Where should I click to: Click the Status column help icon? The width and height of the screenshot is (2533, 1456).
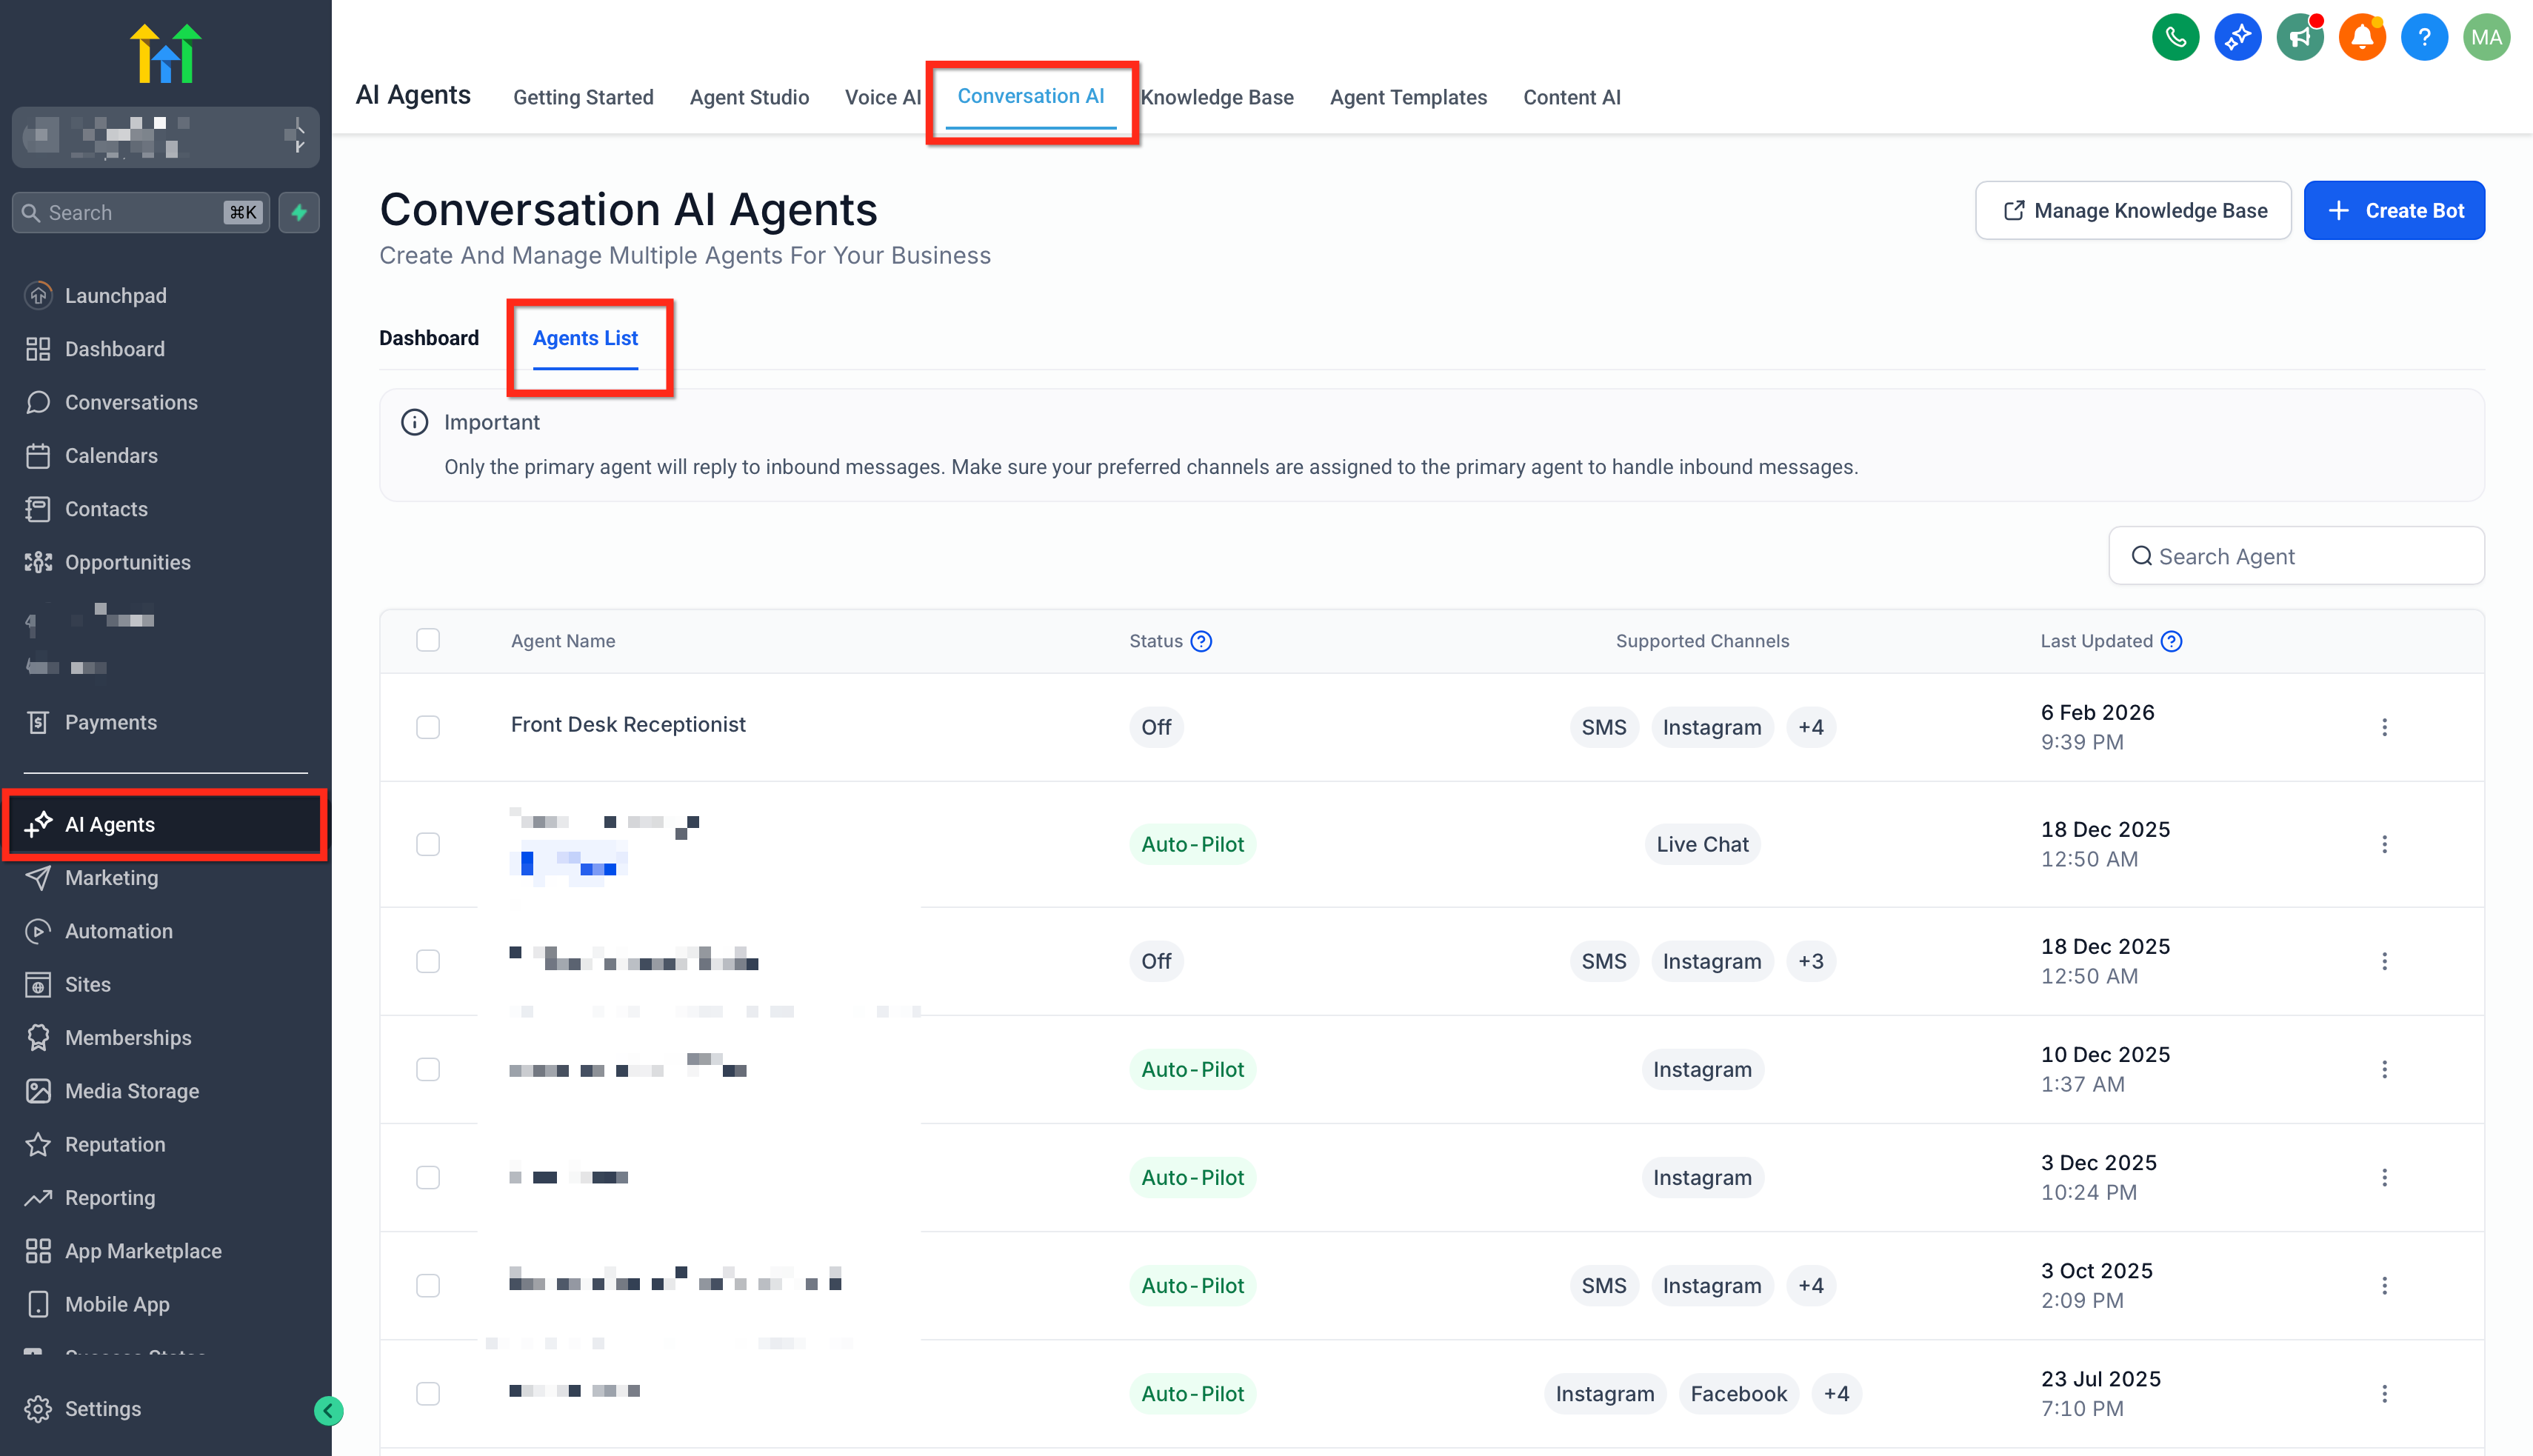click(x=1201, y=641)
